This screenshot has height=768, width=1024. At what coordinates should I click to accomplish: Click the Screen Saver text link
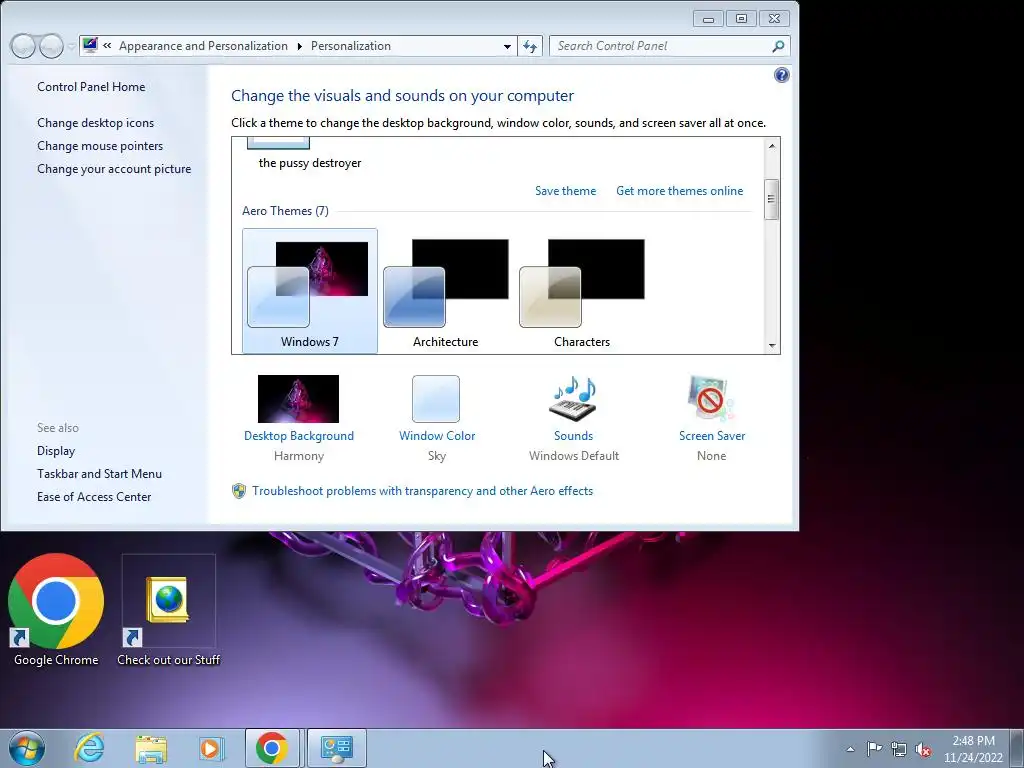[712, 436]
